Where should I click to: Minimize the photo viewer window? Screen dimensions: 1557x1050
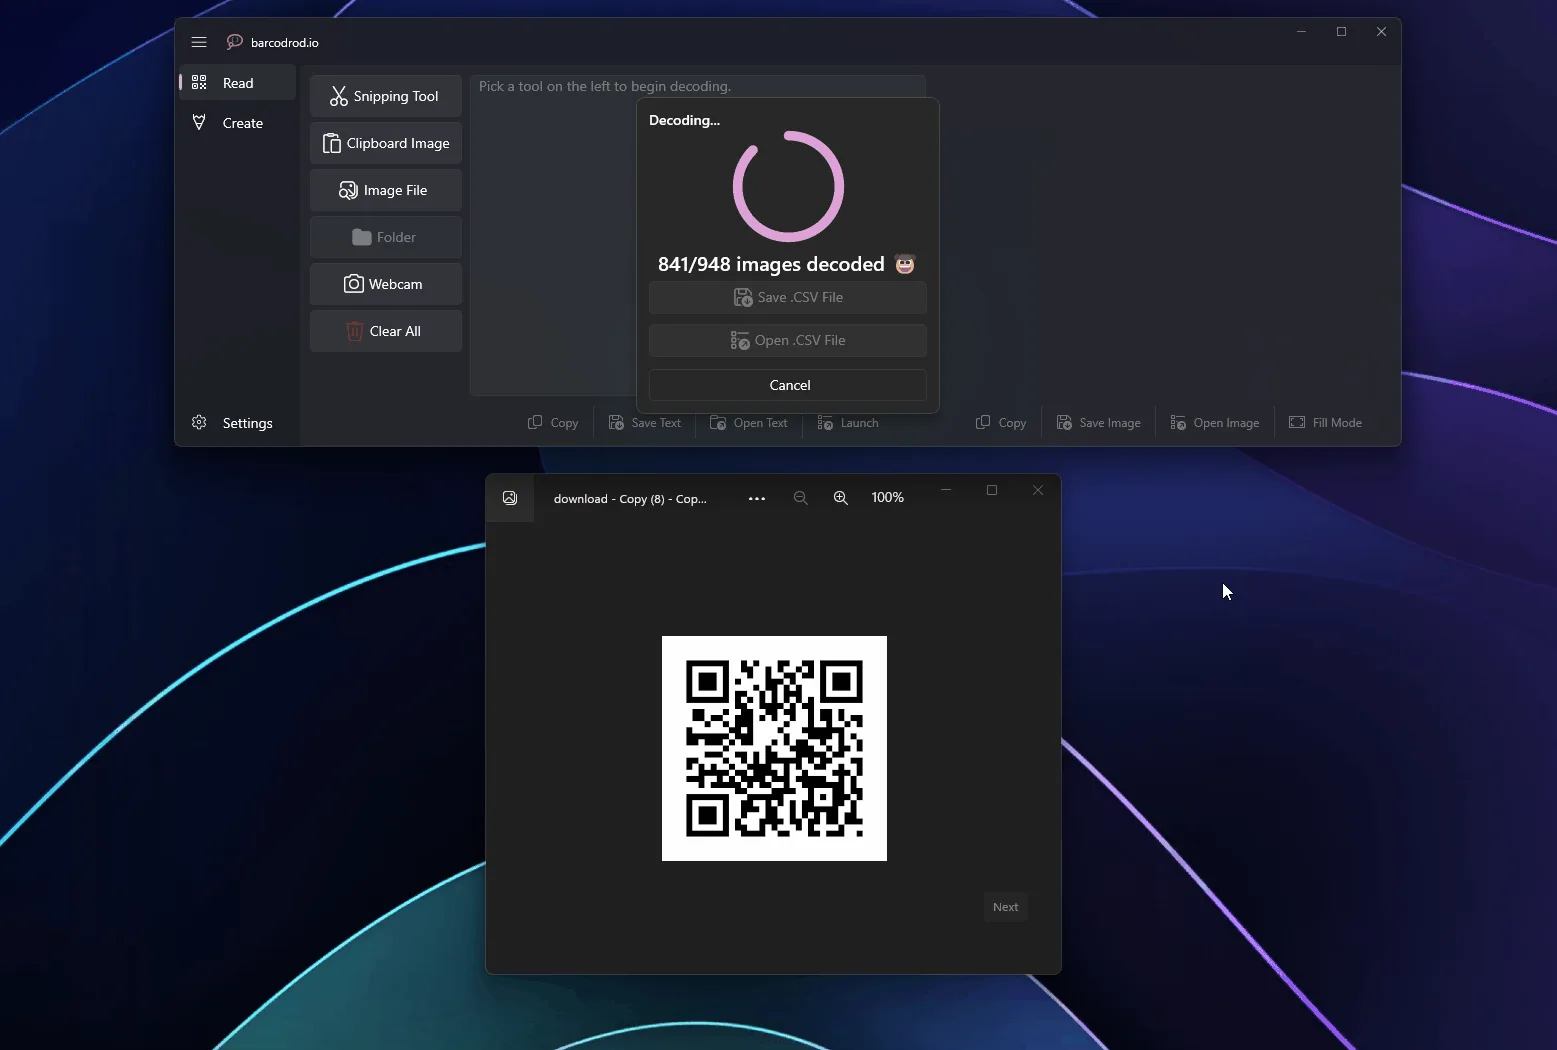coord(945,490)
